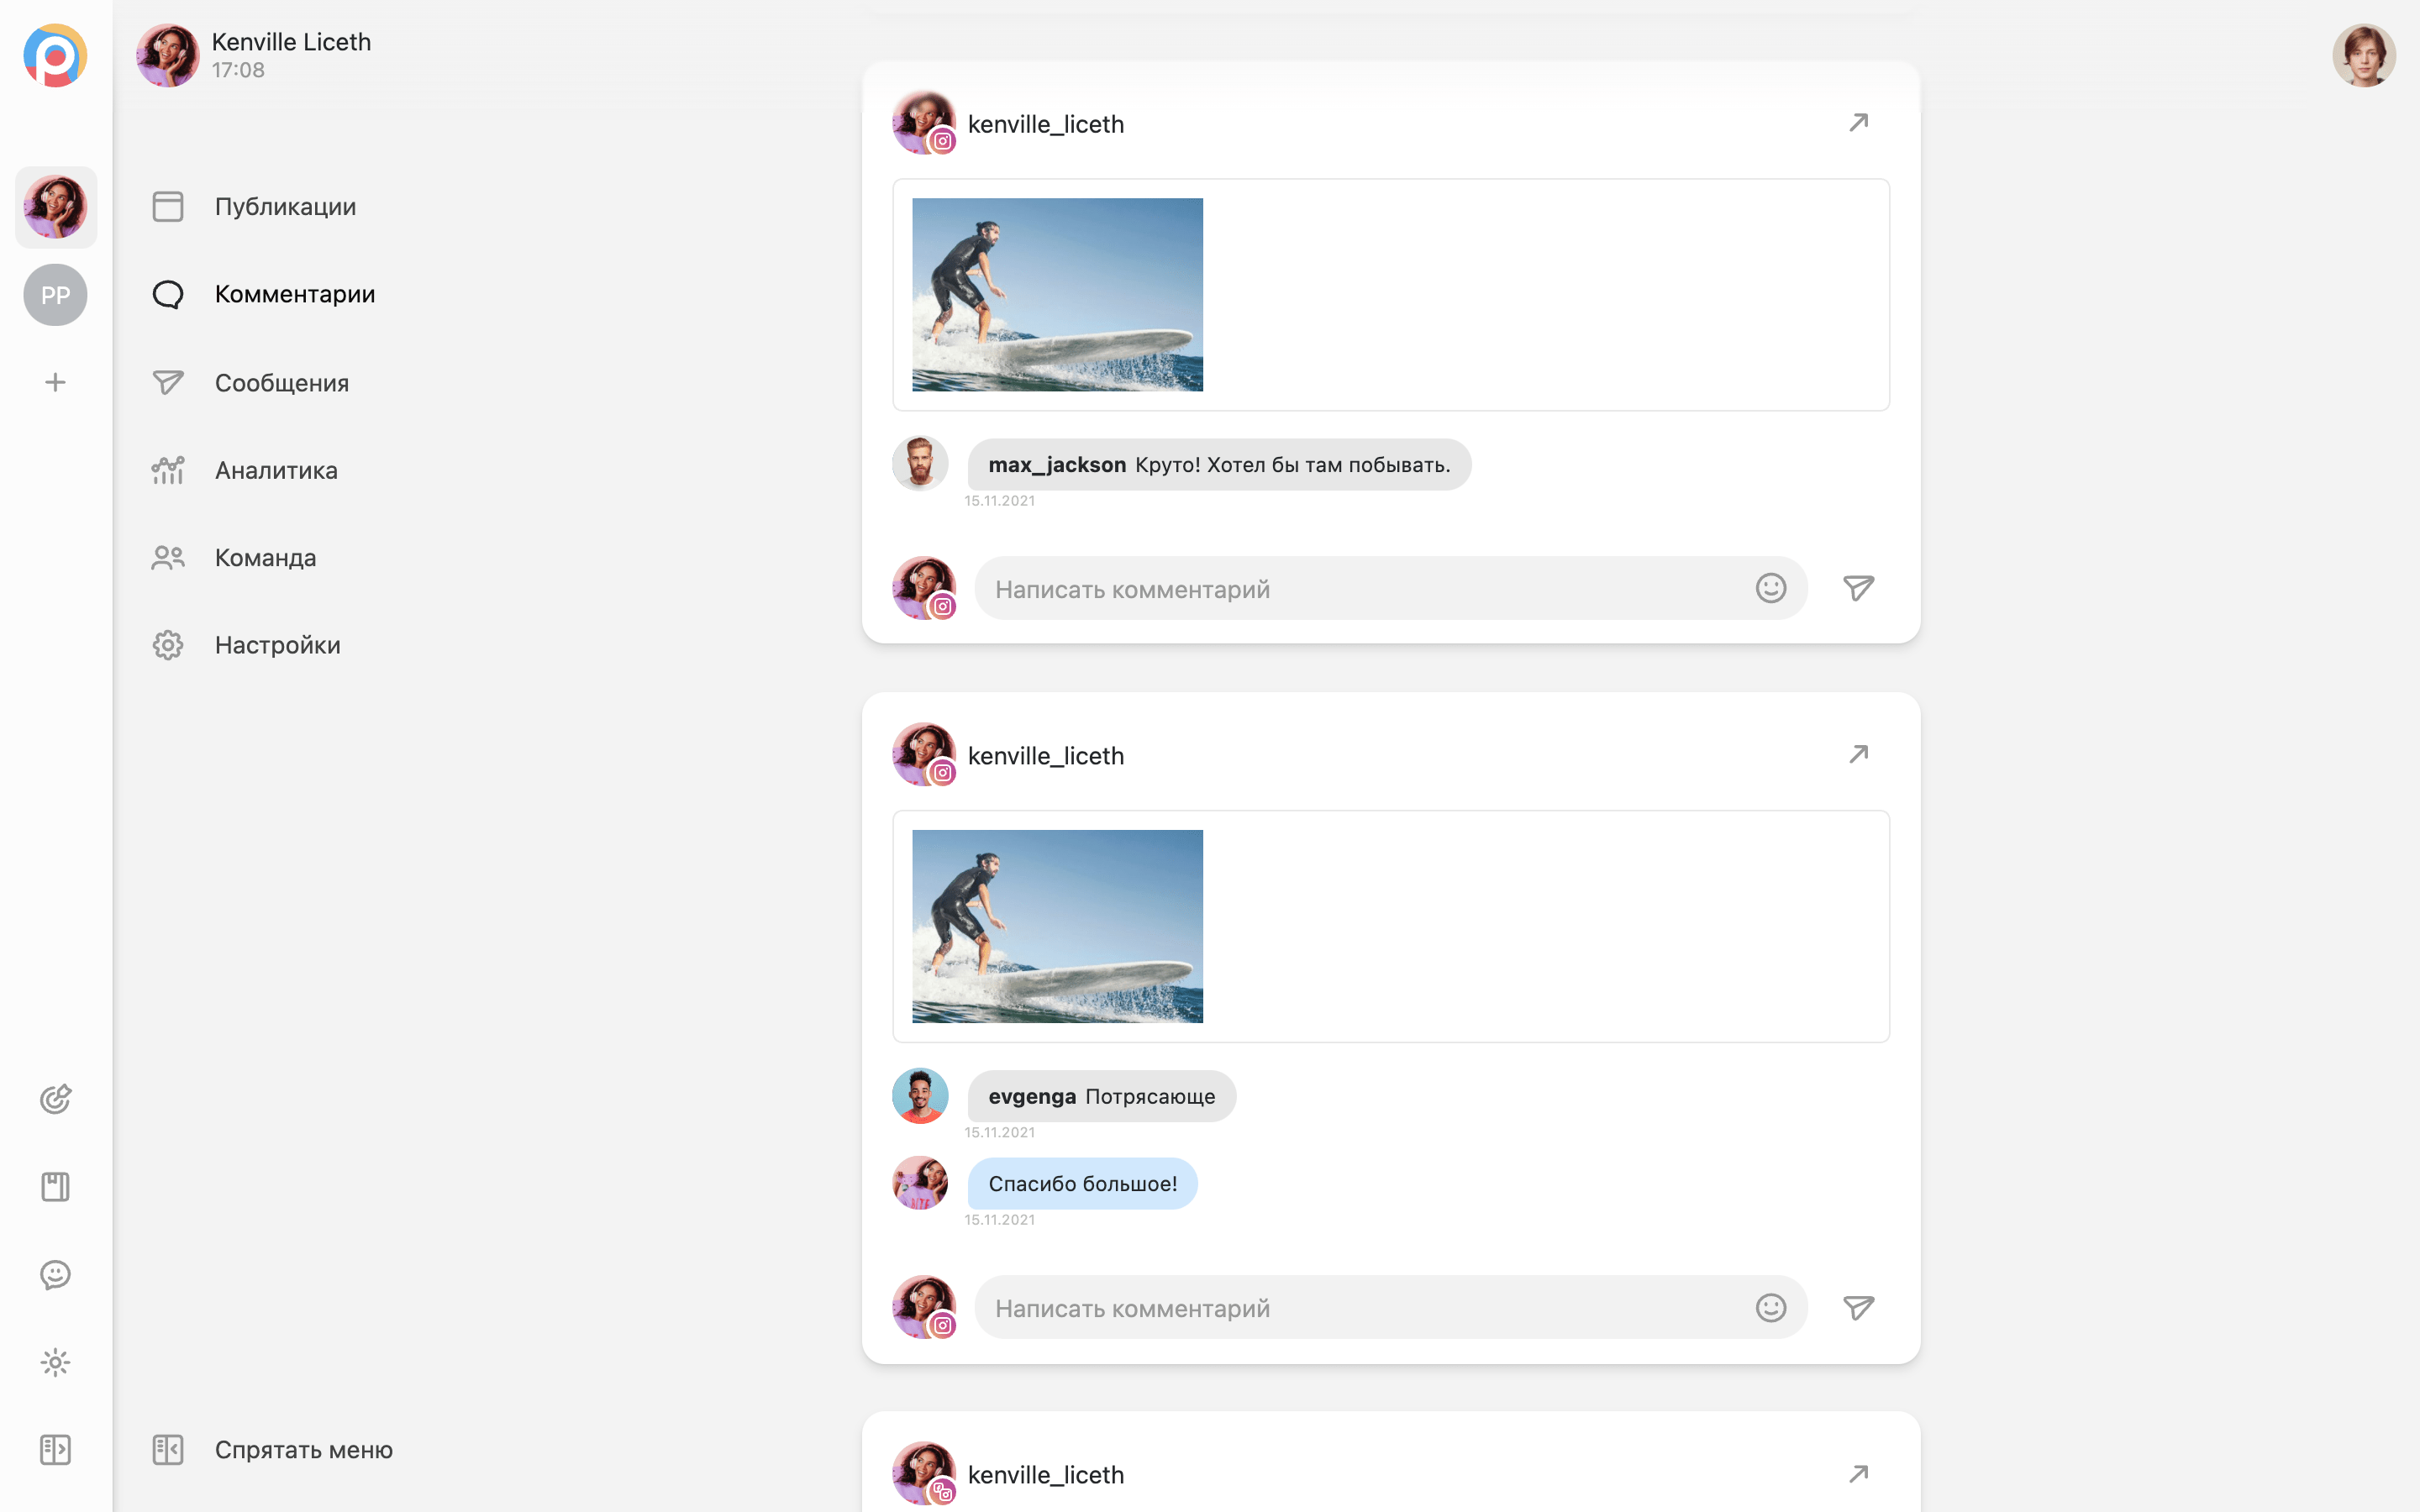
Task: Click comment field under Спасибо большое reply
Action: (x=1390, y=1307)
